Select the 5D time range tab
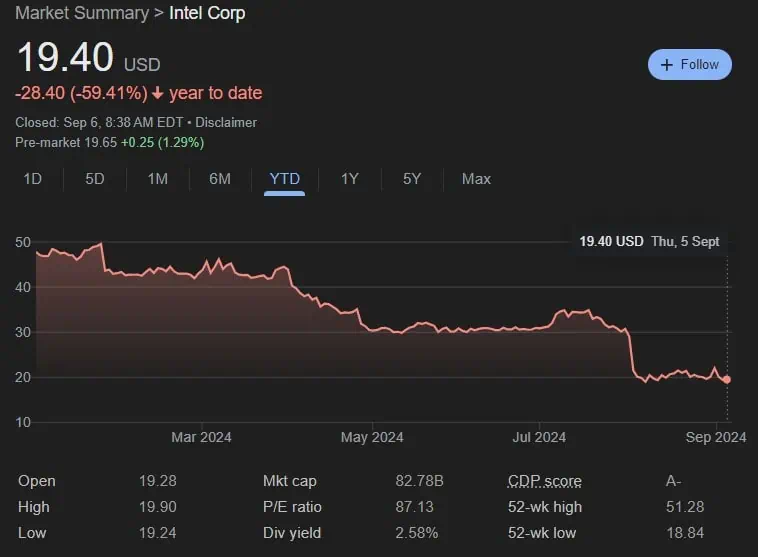758x557 pixels. pyautogui.click(x=94, y=179)
